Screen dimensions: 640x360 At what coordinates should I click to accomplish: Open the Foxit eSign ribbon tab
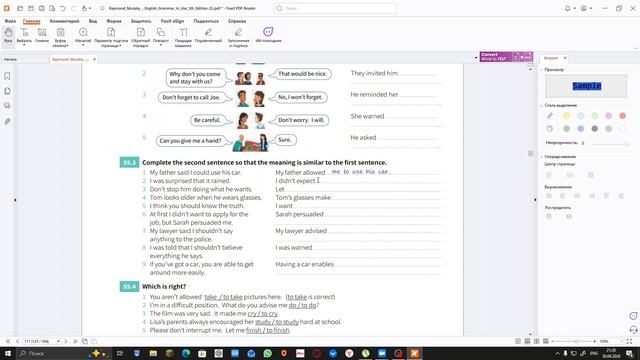click(172, 21)
